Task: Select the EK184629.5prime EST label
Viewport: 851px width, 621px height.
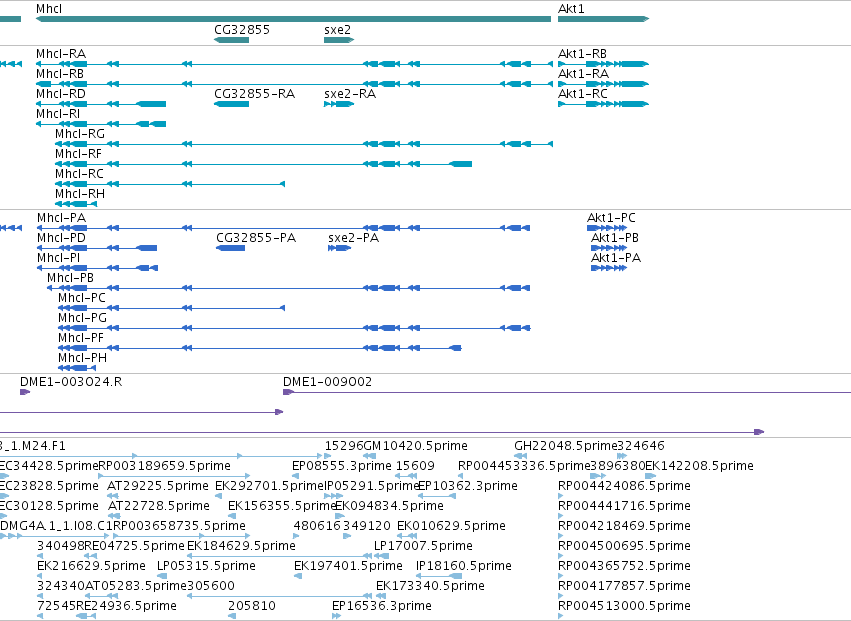Action: [242, 546]
